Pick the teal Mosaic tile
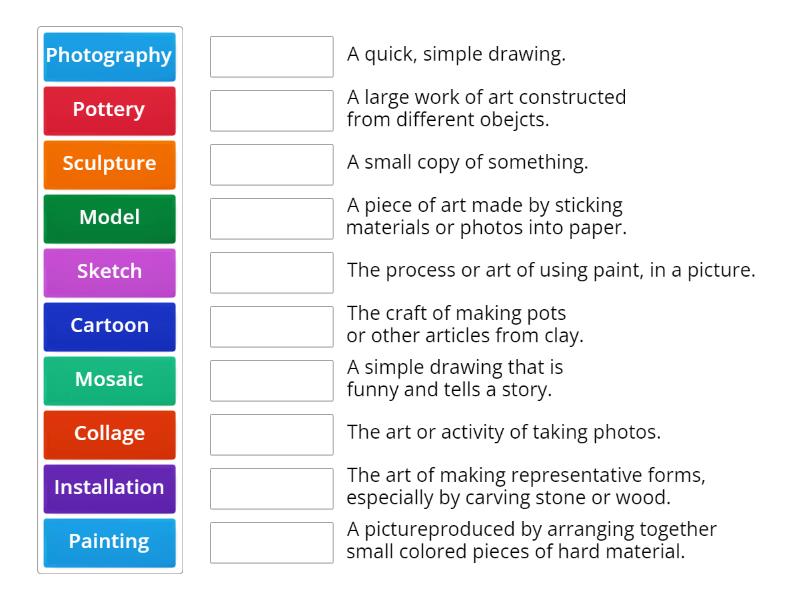The width and height of the screenshot is (800, 600). click(110, 381)
